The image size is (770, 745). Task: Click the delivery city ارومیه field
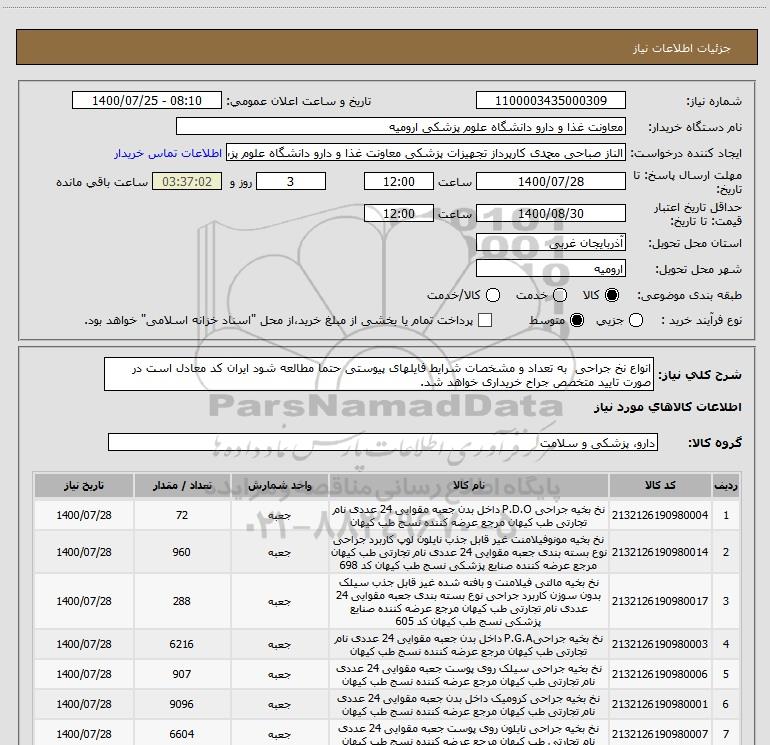pos(551,269)
